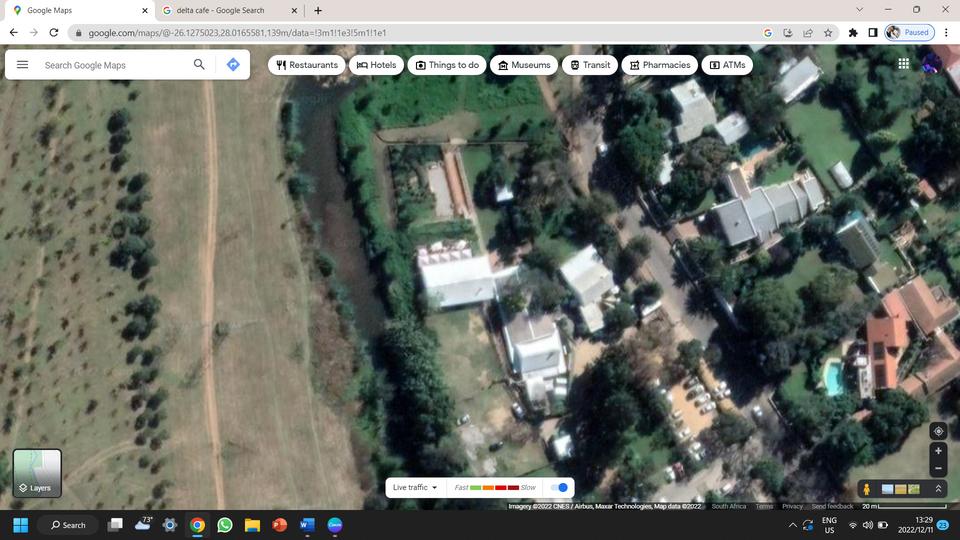The image size is (960, 540).
Task: Open the first Street View imagery thumbnail
Action: point(887,489)
